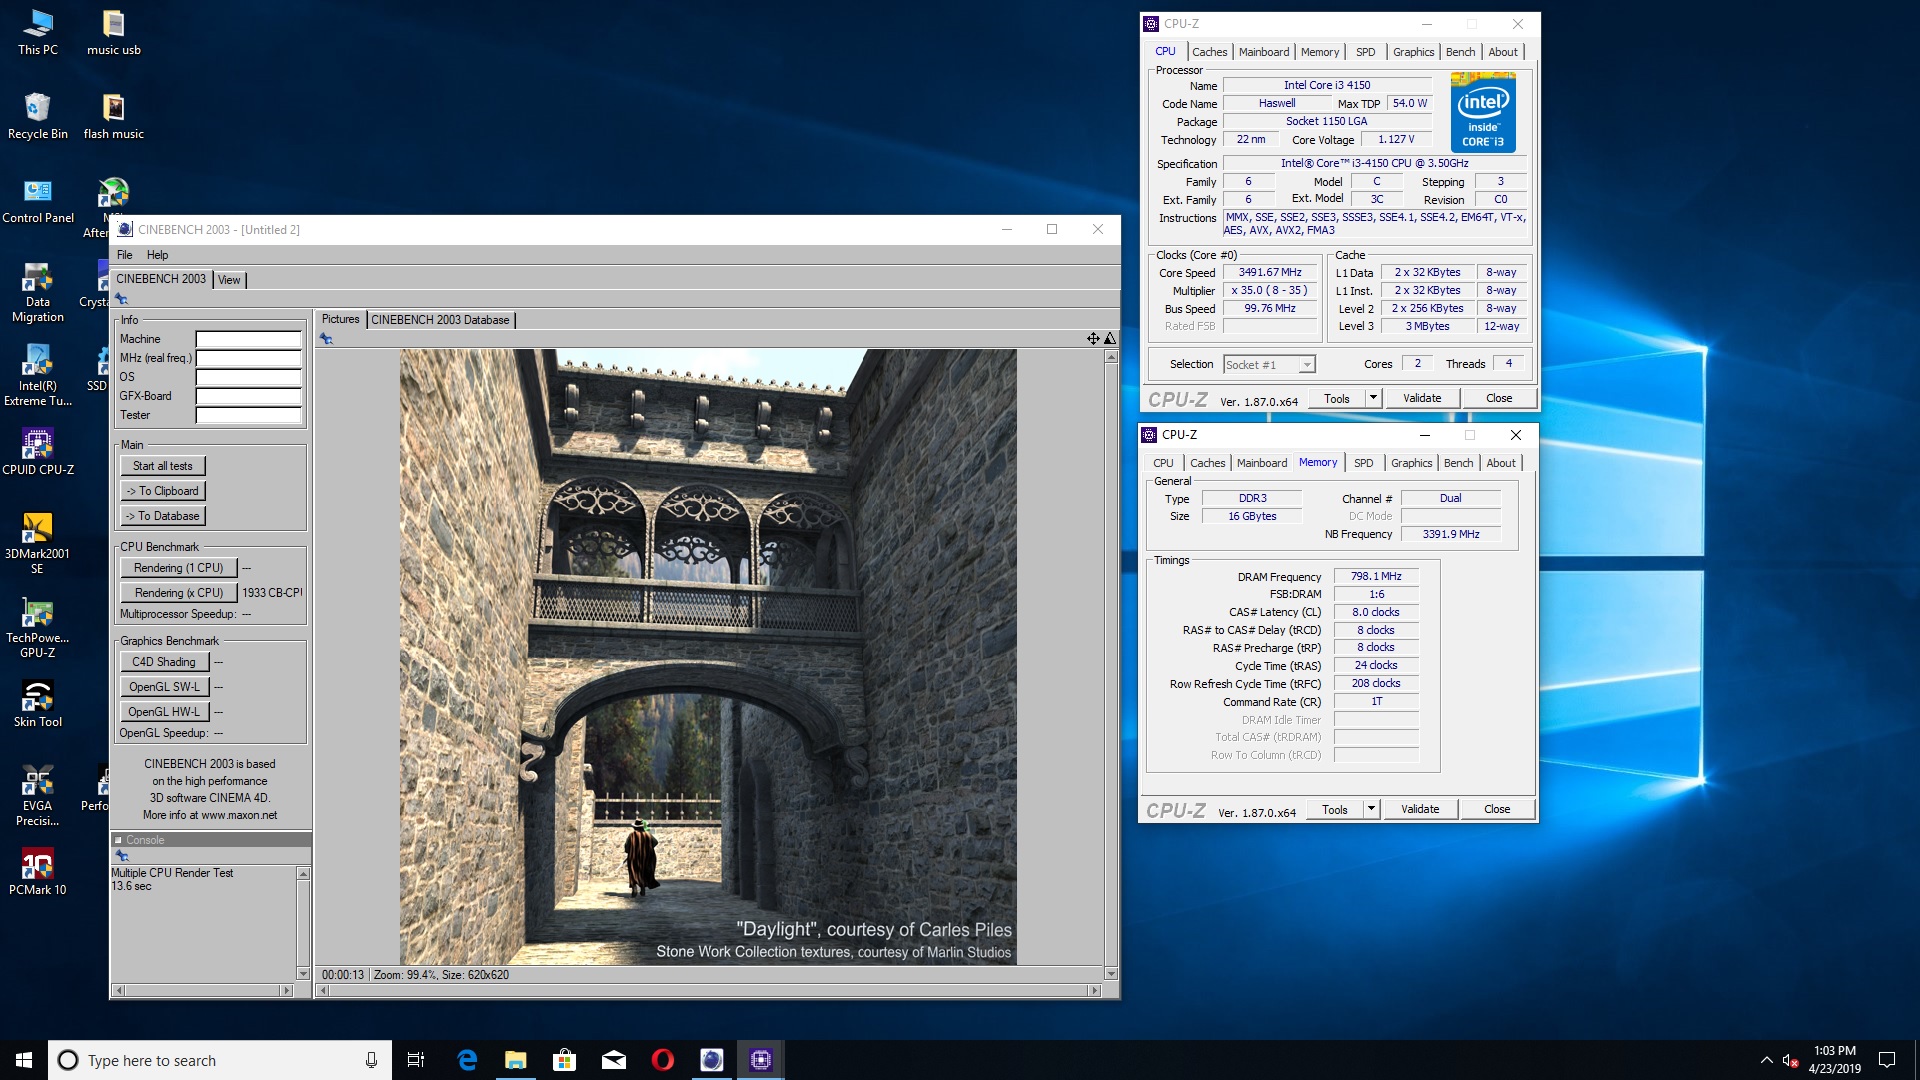Open Control Panel desktop icon
The image size is (1920, 1080).
click(x=38, y=200)
